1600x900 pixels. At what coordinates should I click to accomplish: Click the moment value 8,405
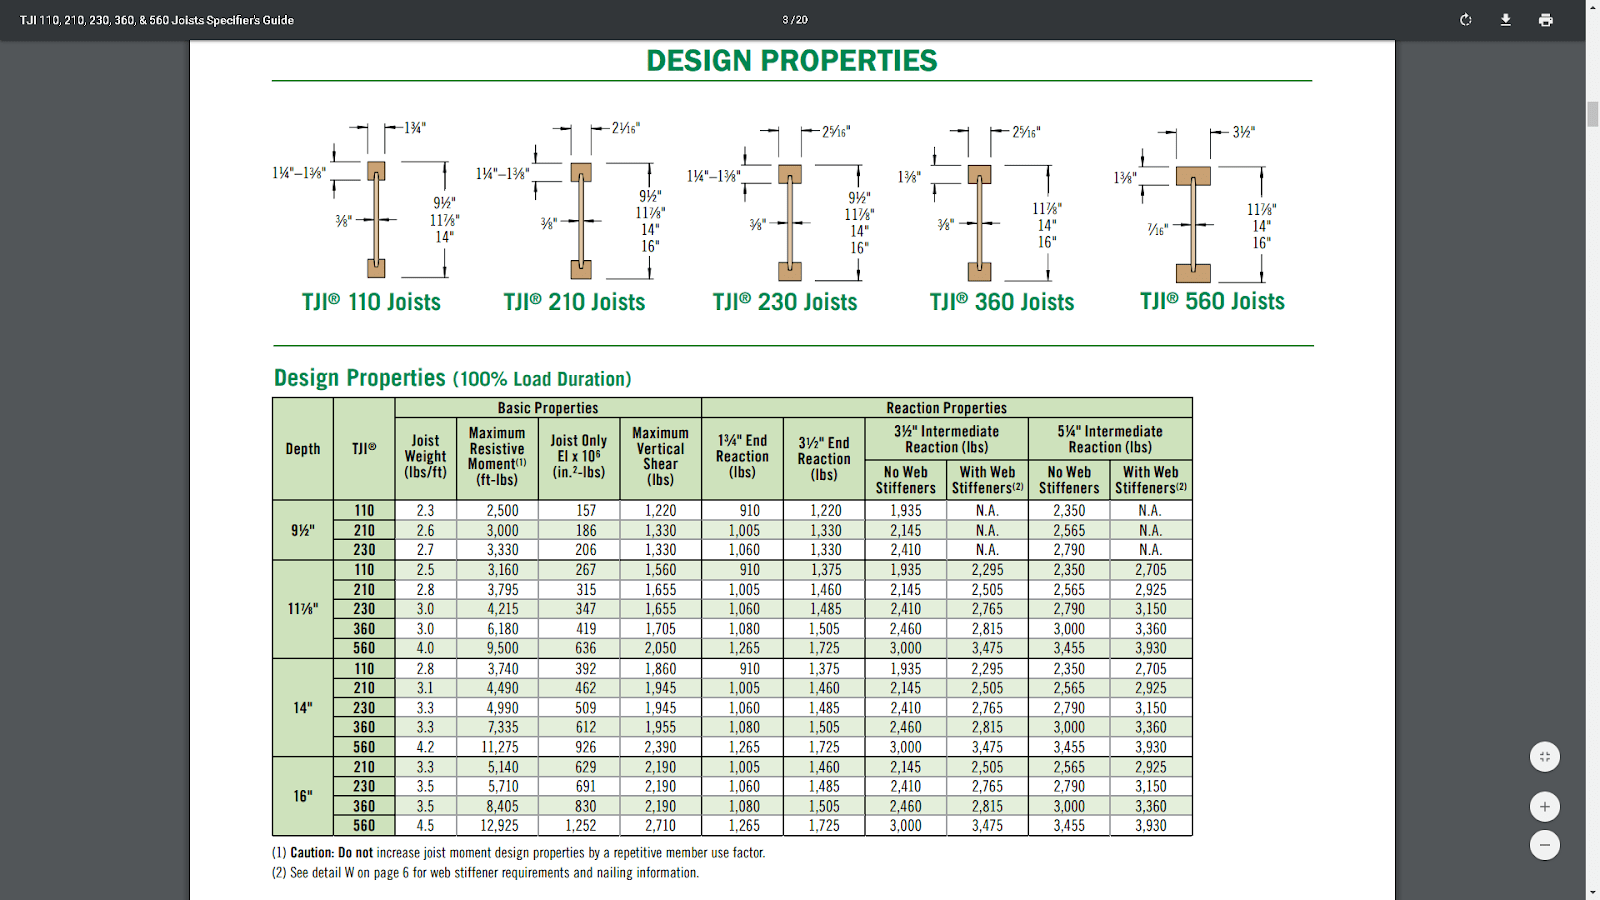point(502,806)
